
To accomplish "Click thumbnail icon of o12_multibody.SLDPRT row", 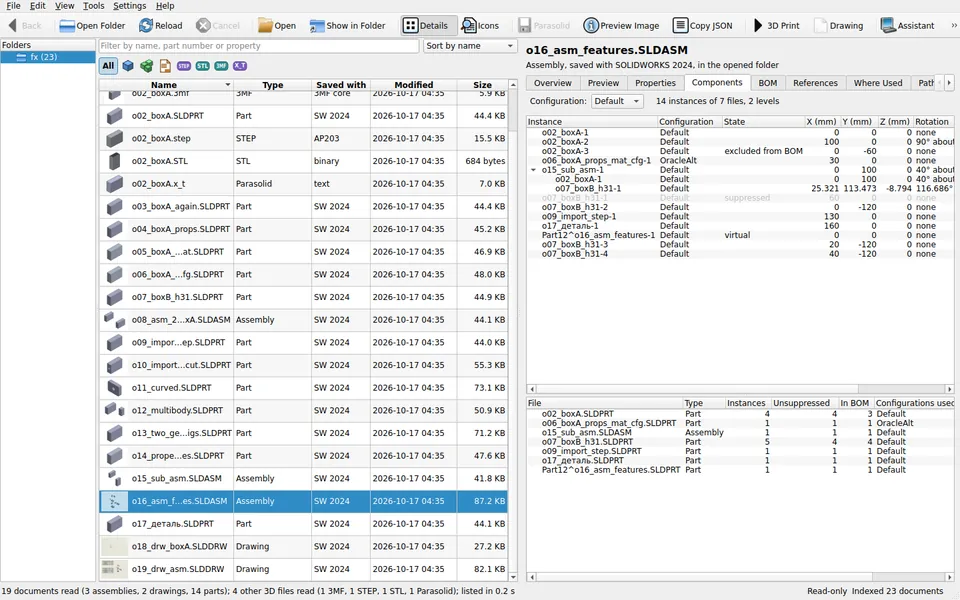I will tap(114, 410).
